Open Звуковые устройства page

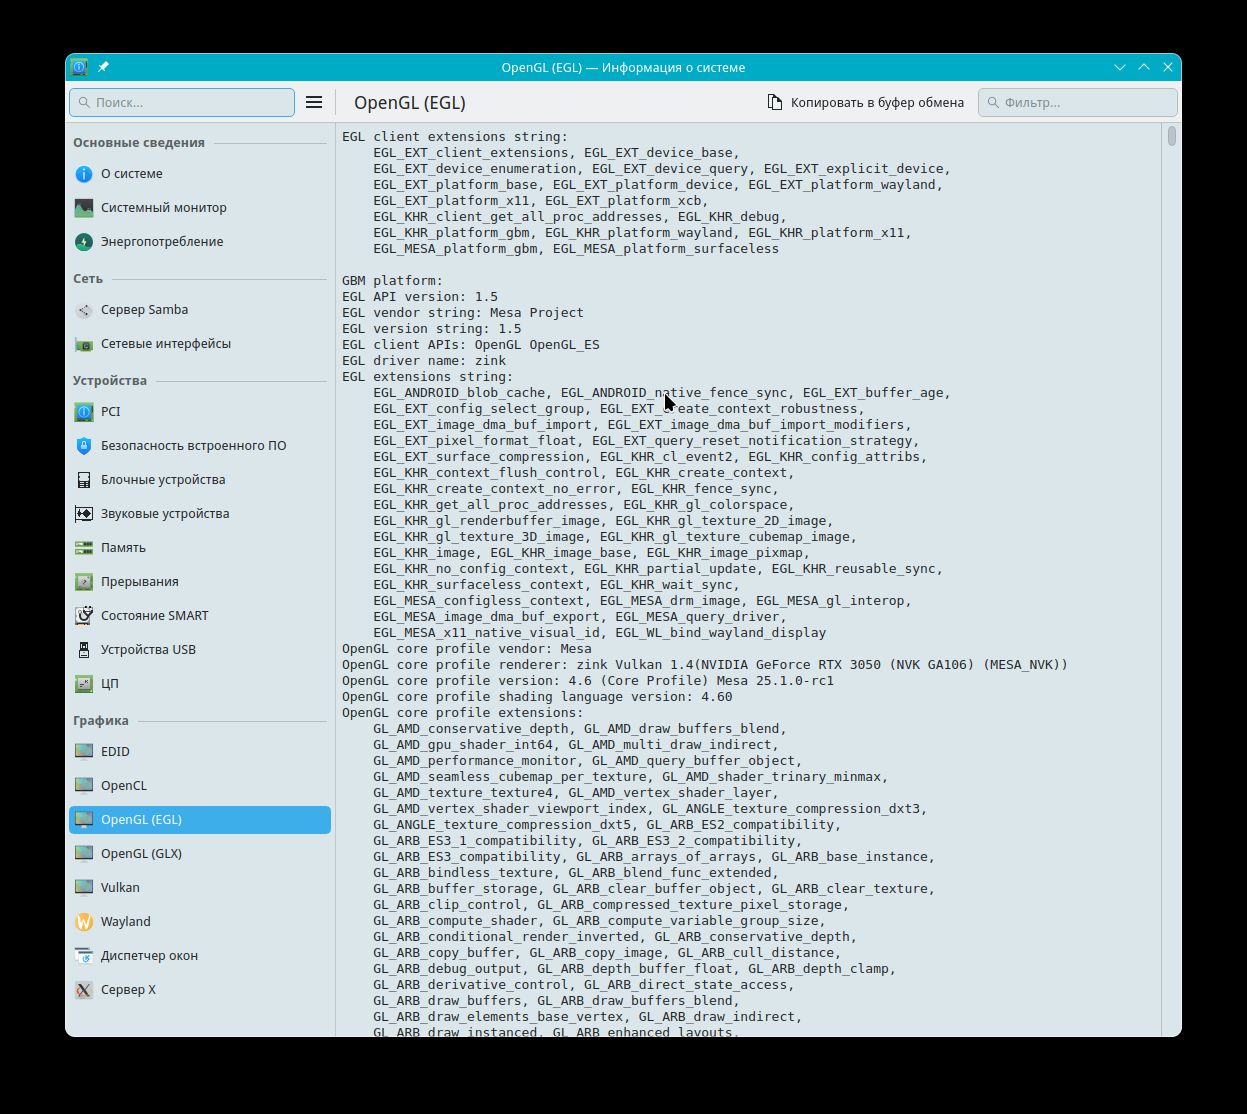click(200, 514)
